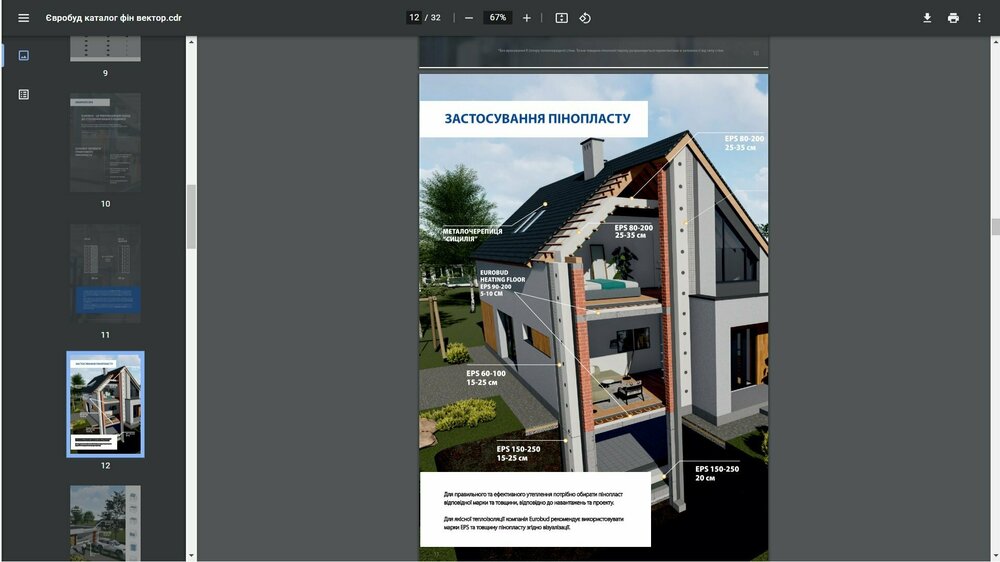Print the document
This screenshot has width=1000, height=562.
click(953, 18)
